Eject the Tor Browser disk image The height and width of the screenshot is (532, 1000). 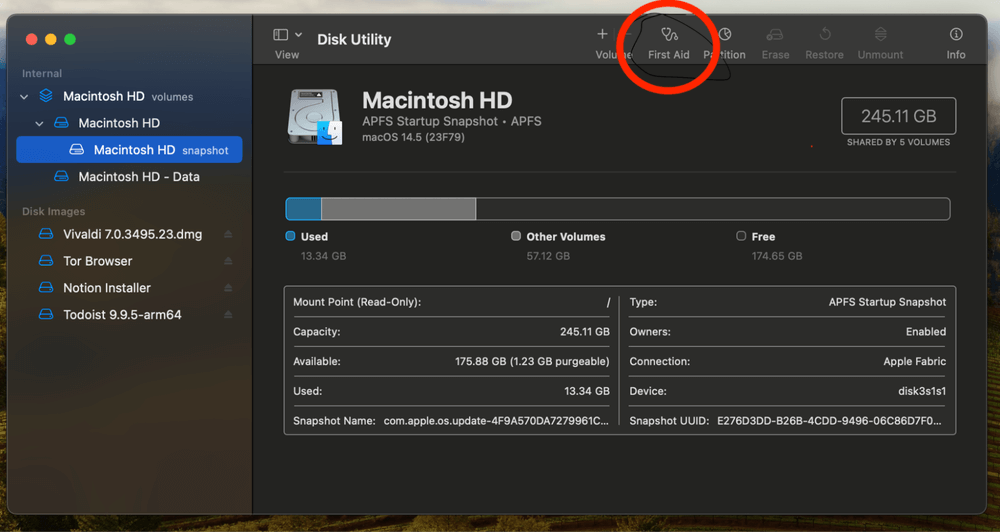[228, 261]
